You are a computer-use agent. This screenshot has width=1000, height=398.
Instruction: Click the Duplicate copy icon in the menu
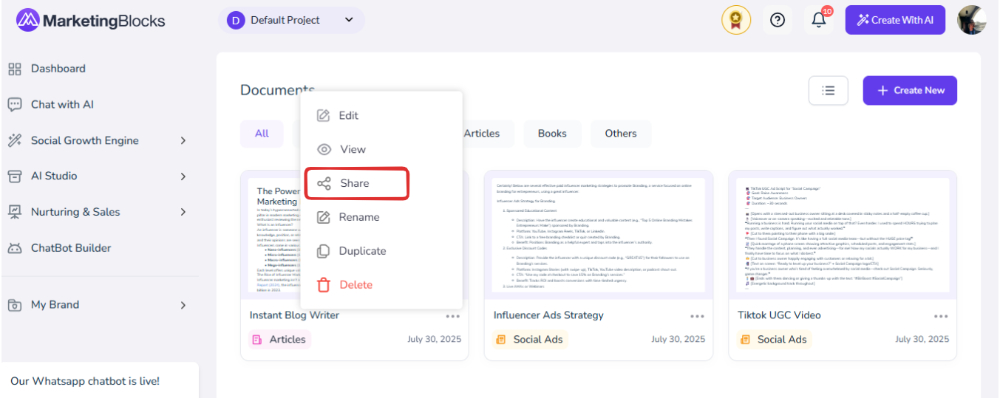coord(324,251)
